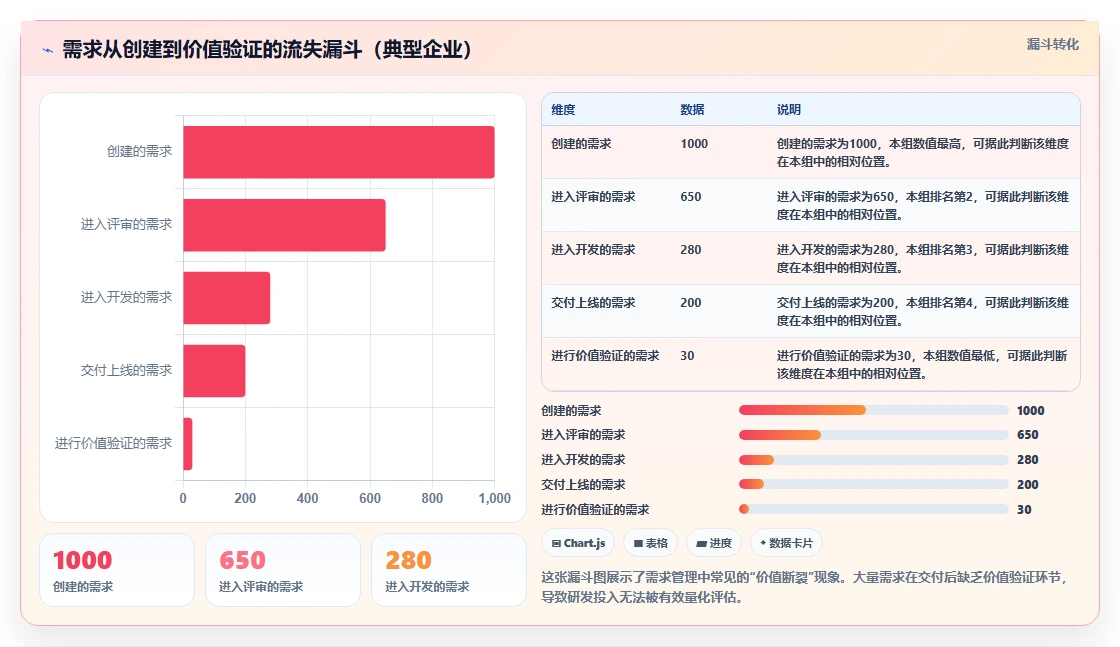Screen dimensions: 1120x647
Task: Select table row cell 进入开发的需求
Action: tap(593, 249)
